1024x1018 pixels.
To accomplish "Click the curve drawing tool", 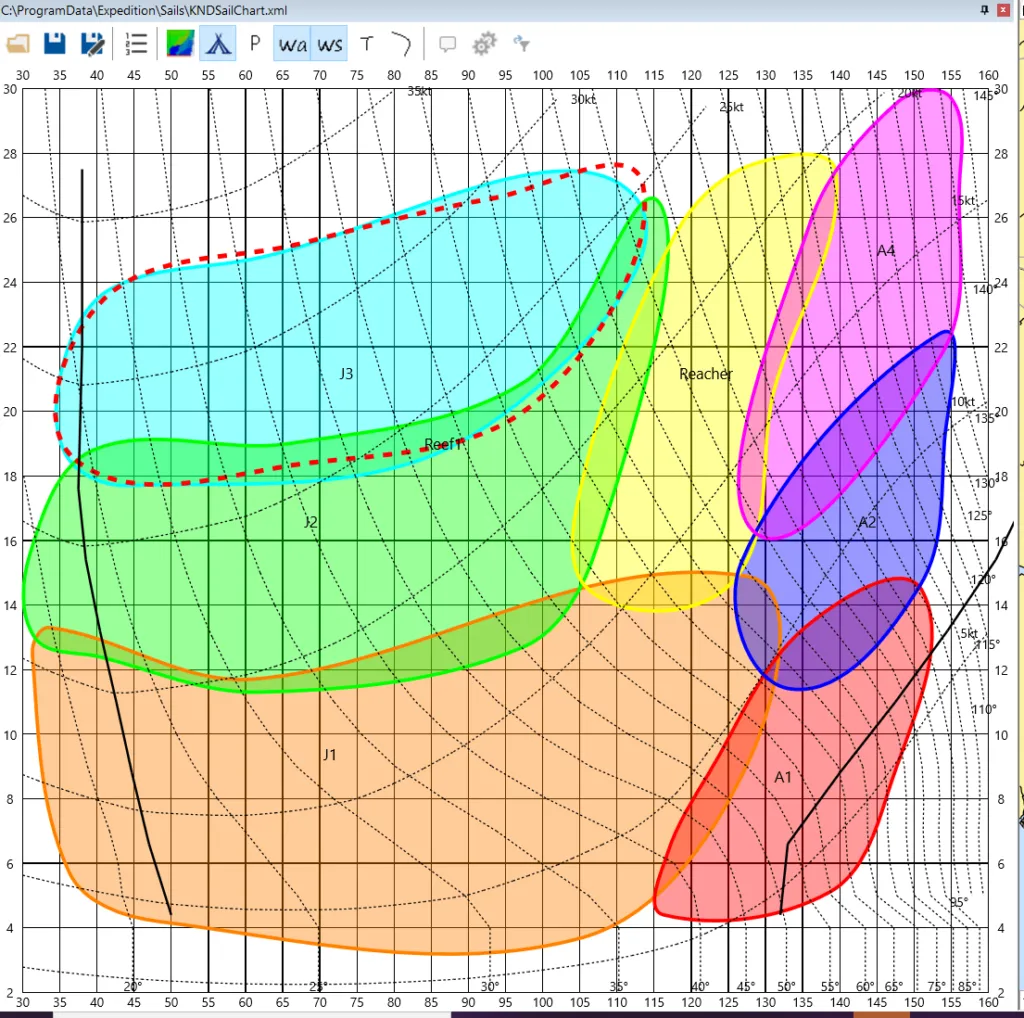I will pyautogui.click(x=401, y=43).
